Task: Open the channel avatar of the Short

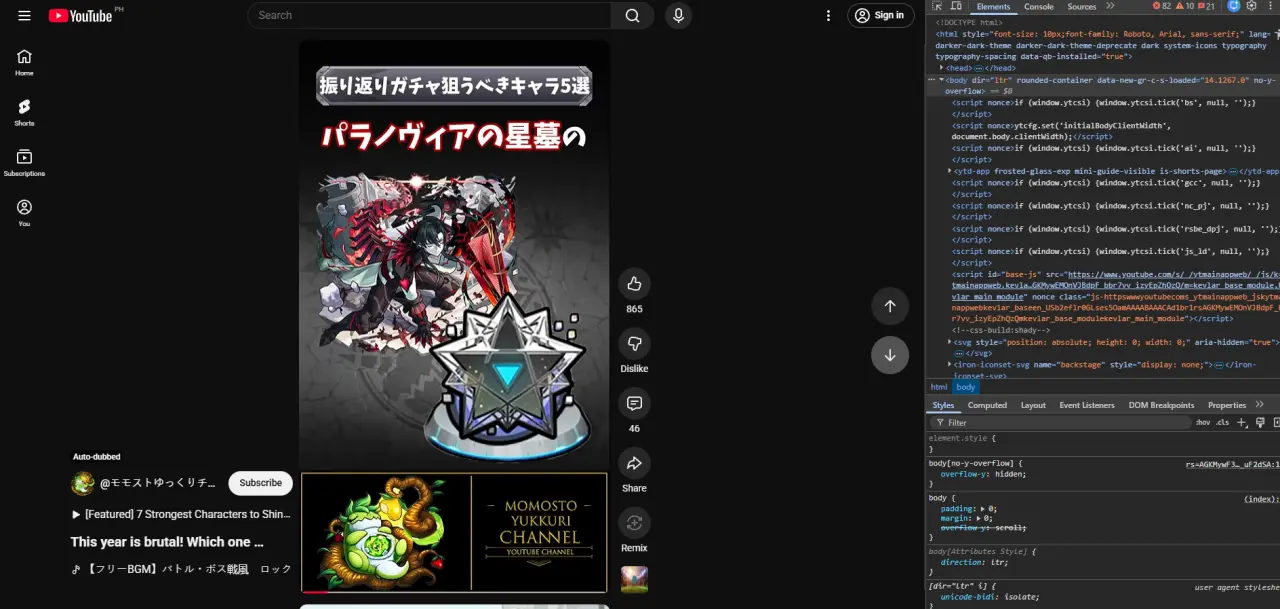Action: point(82,483)
